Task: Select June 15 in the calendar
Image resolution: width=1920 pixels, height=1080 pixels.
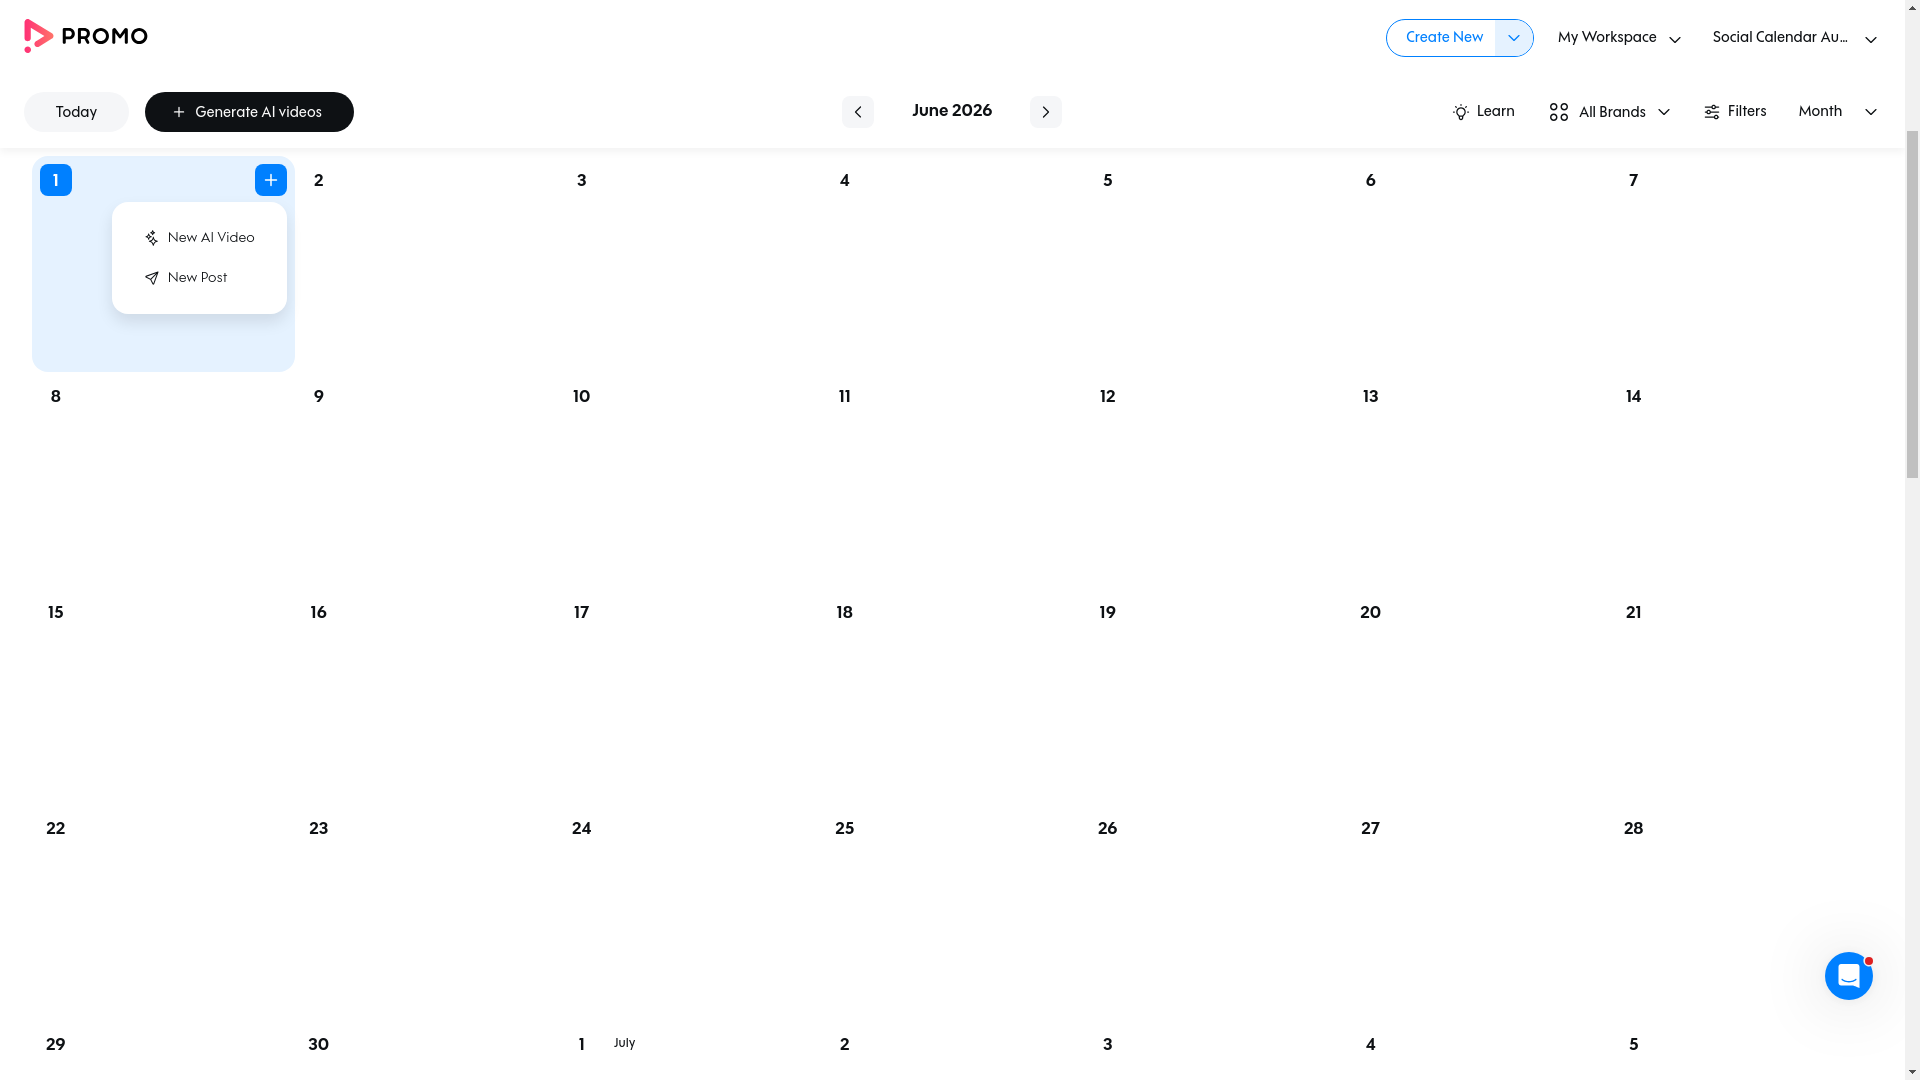Action: coord(56,613)
